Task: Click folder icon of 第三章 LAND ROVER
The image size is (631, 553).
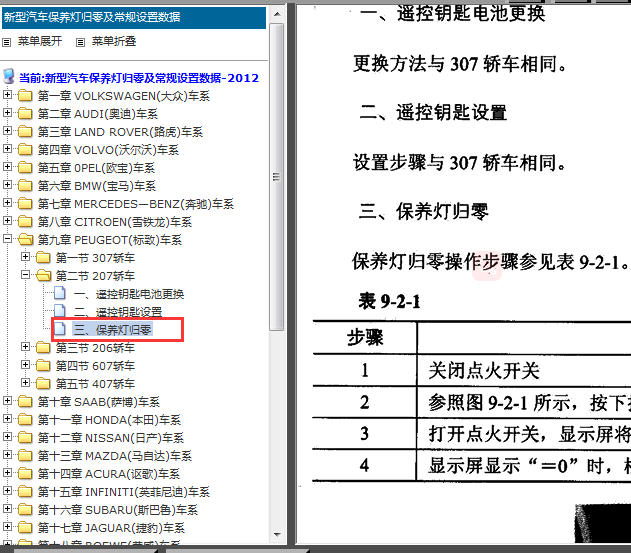Action: [25, 132]
